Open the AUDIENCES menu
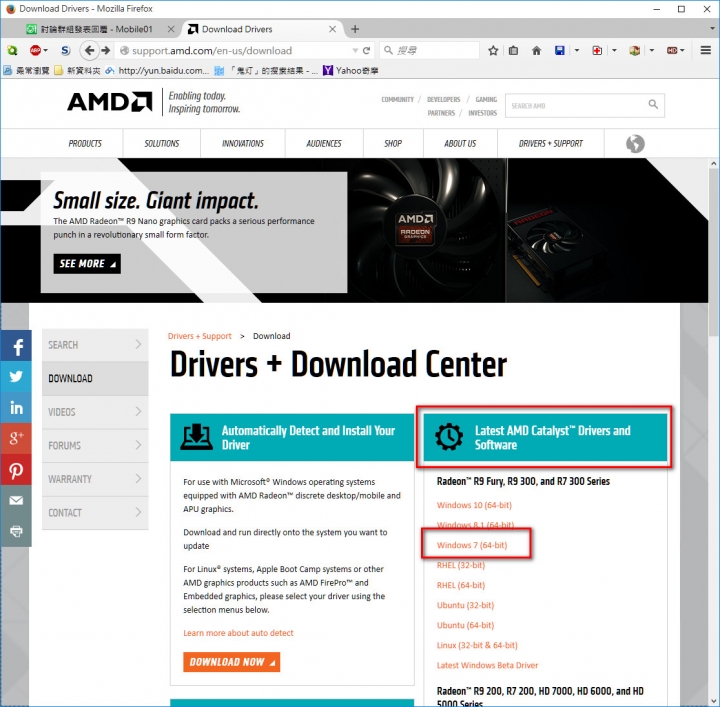The image size is (720, 707). (324, 144)
